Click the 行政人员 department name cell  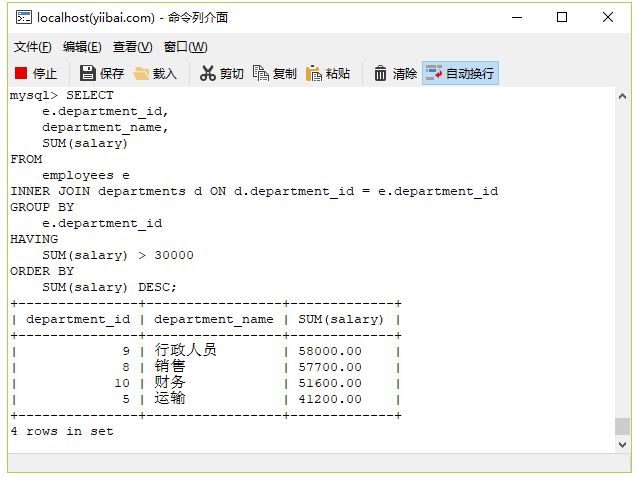[x=185, y=350]
